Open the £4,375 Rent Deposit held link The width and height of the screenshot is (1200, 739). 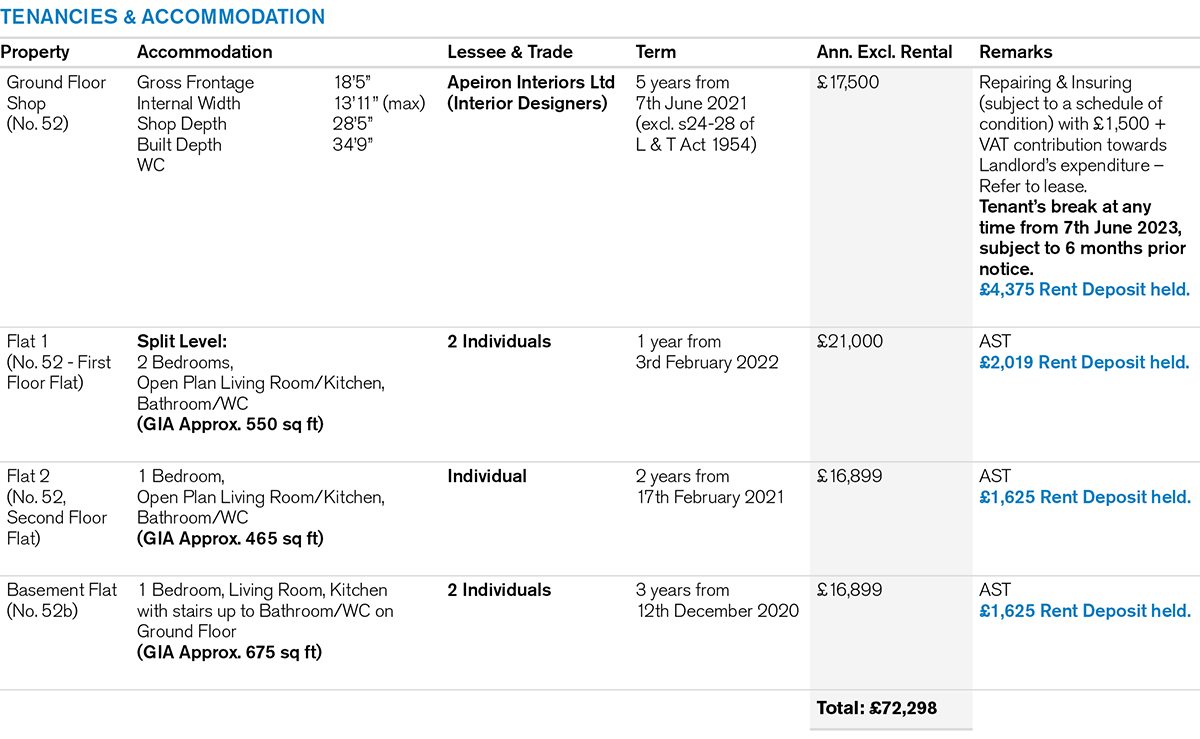(1085, 290)
